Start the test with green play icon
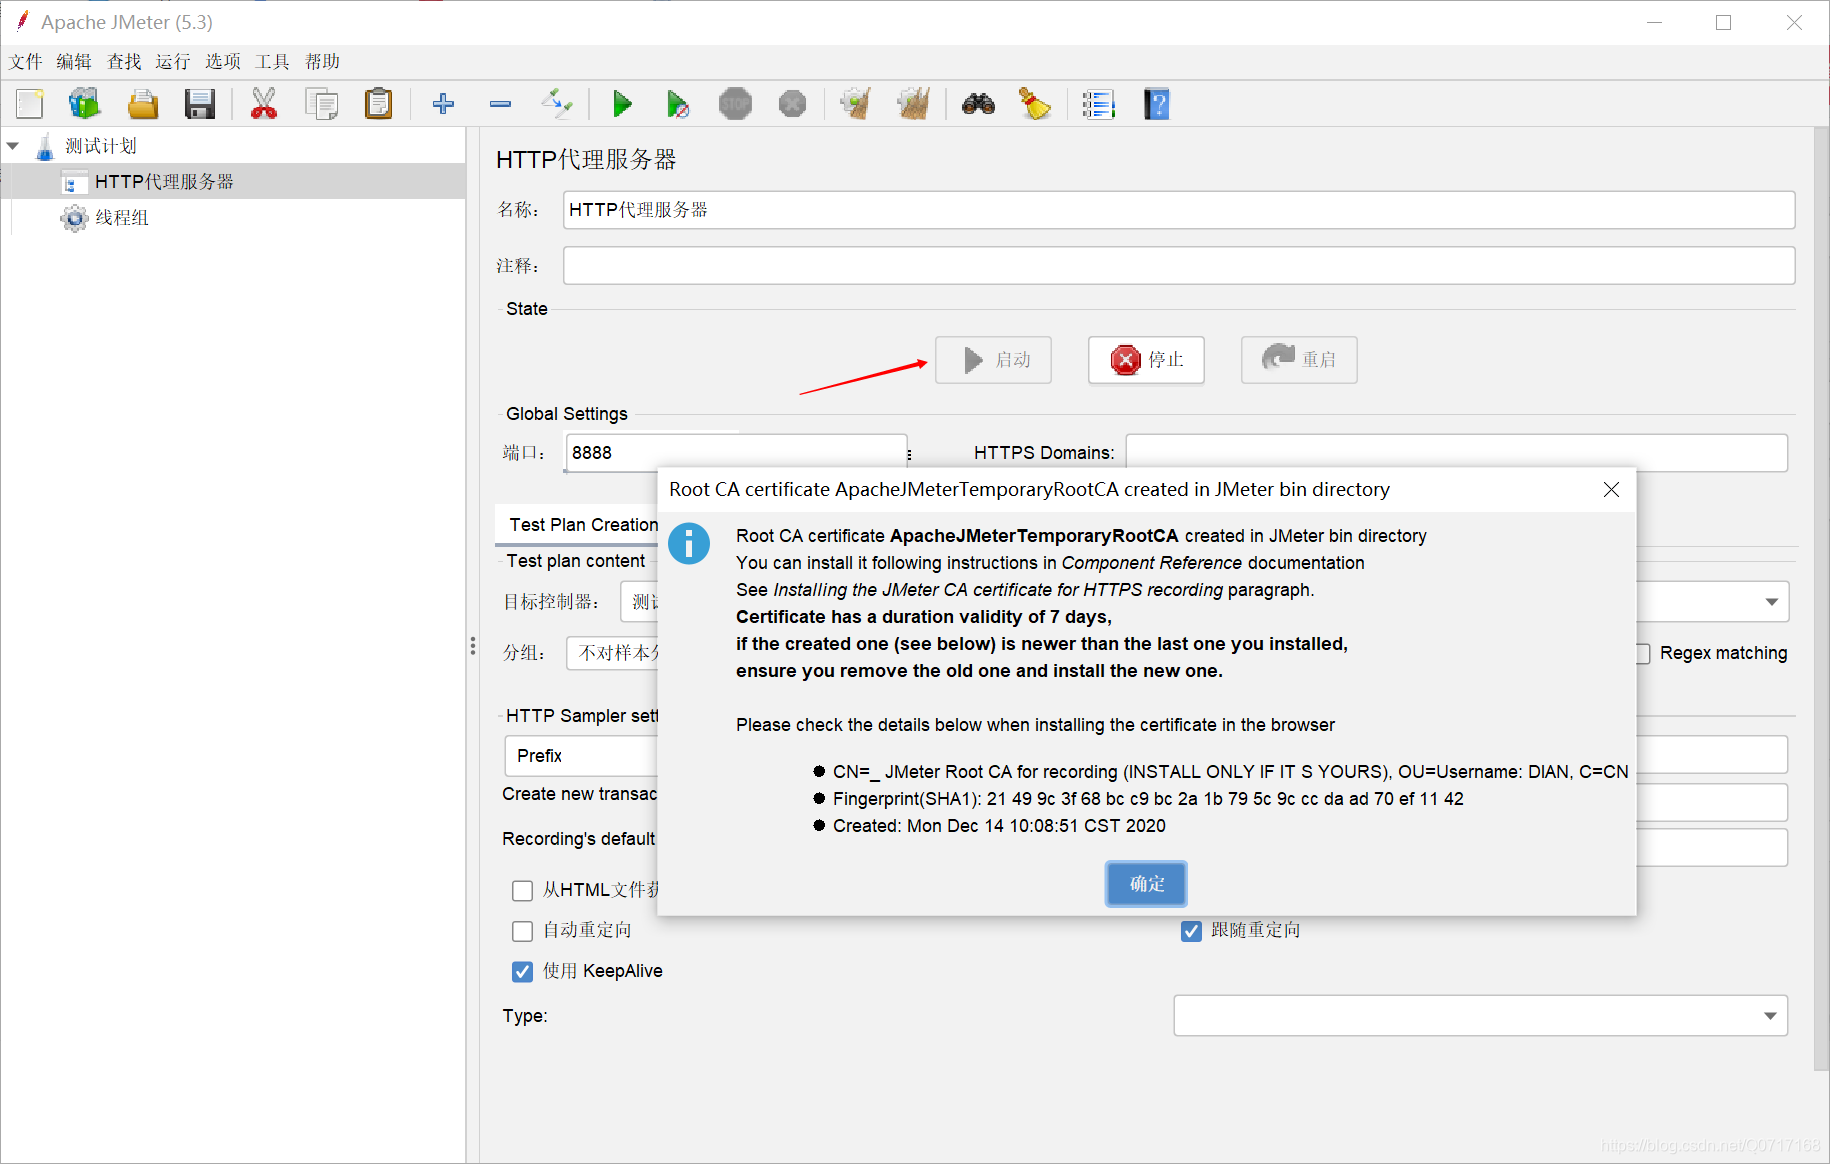 click(x=622, y=104)
